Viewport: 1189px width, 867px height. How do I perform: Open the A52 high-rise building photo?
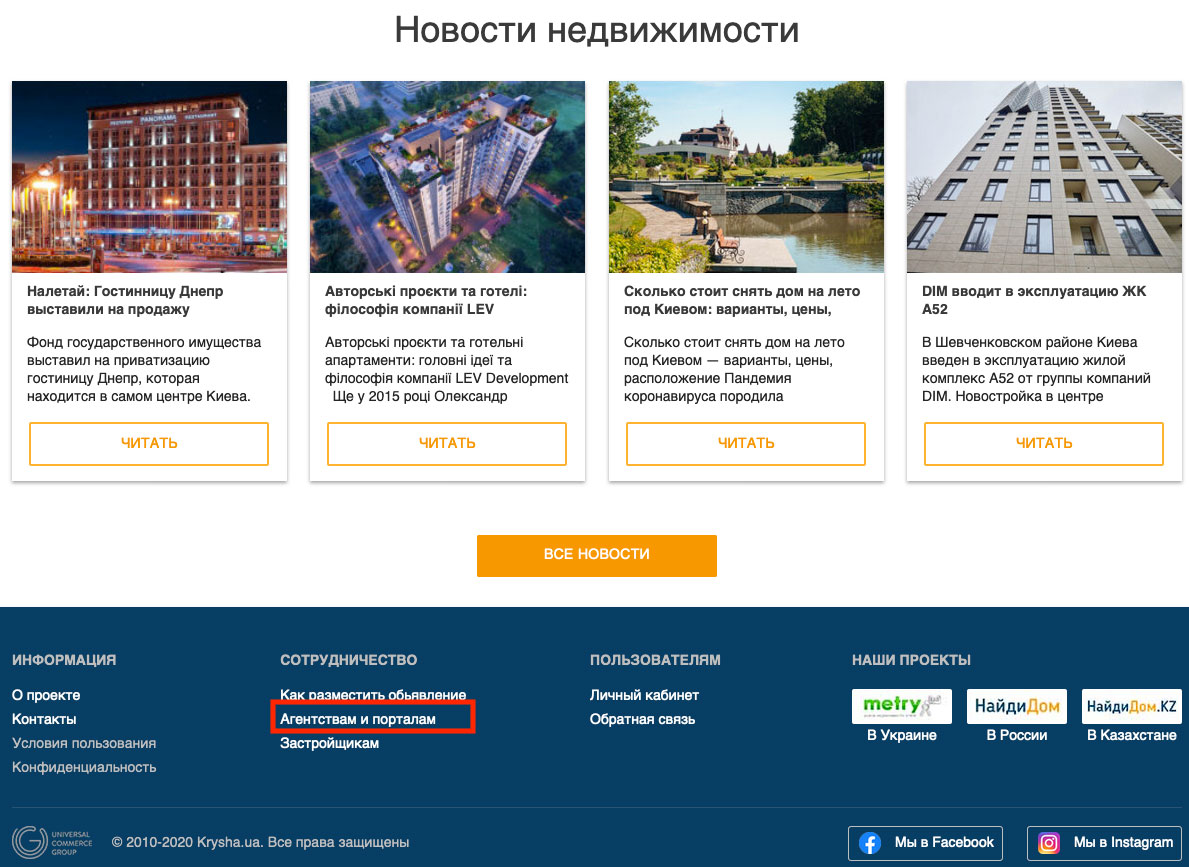(1044, 177)
